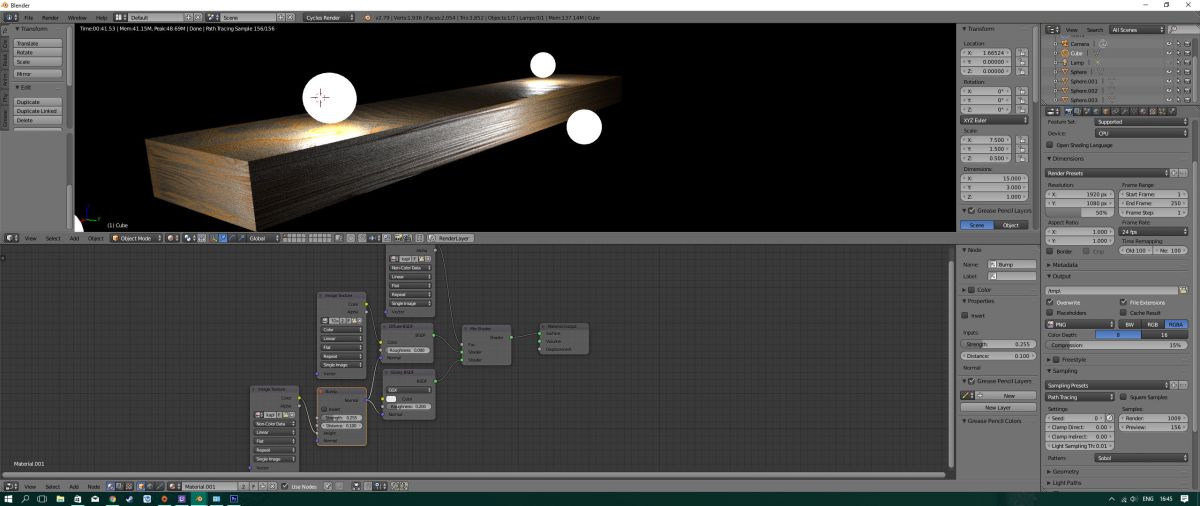Open the Path Tracing integrator dropdown
The image size is (1200, 506).
click(1080, 397)
